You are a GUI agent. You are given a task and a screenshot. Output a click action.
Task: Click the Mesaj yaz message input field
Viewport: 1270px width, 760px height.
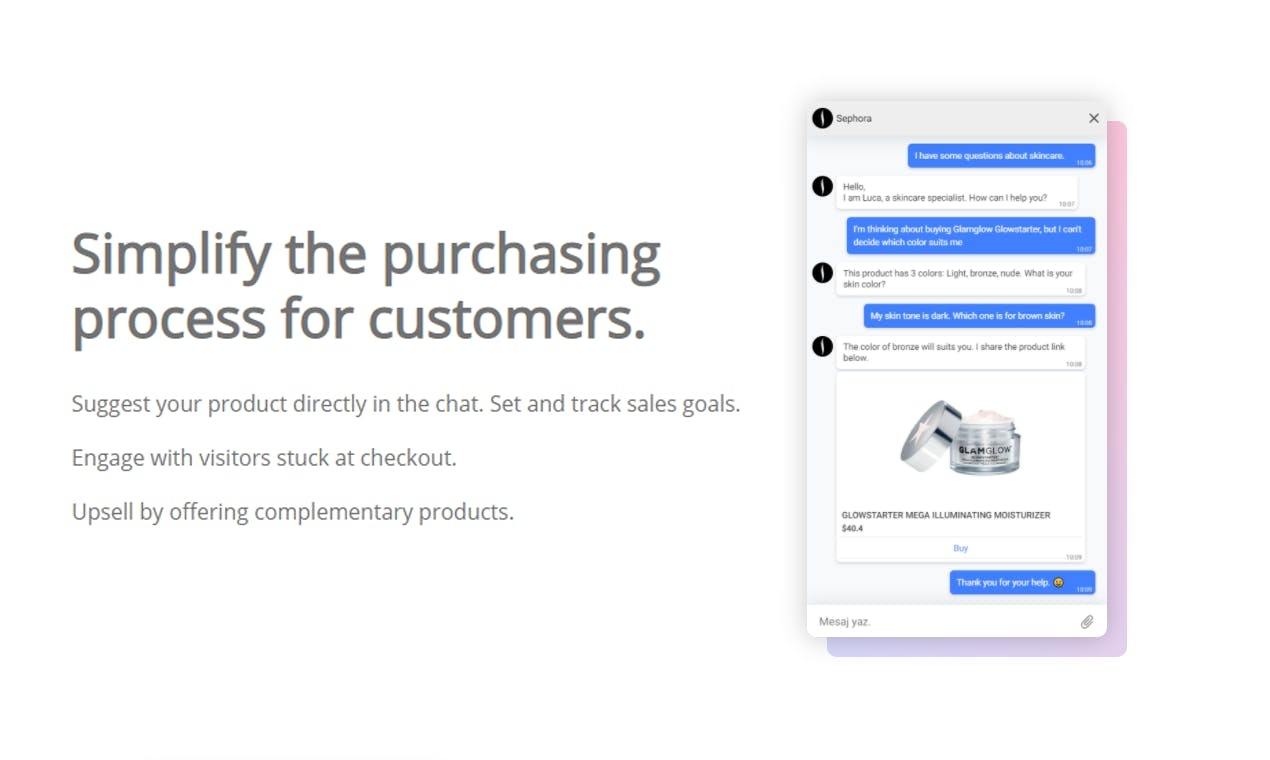(944, 622)
